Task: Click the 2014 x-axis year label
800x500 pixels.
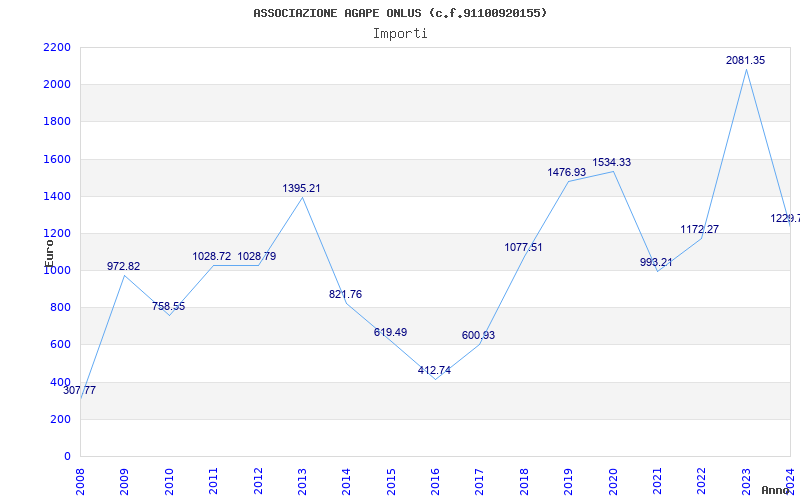Action: point(346,481)
